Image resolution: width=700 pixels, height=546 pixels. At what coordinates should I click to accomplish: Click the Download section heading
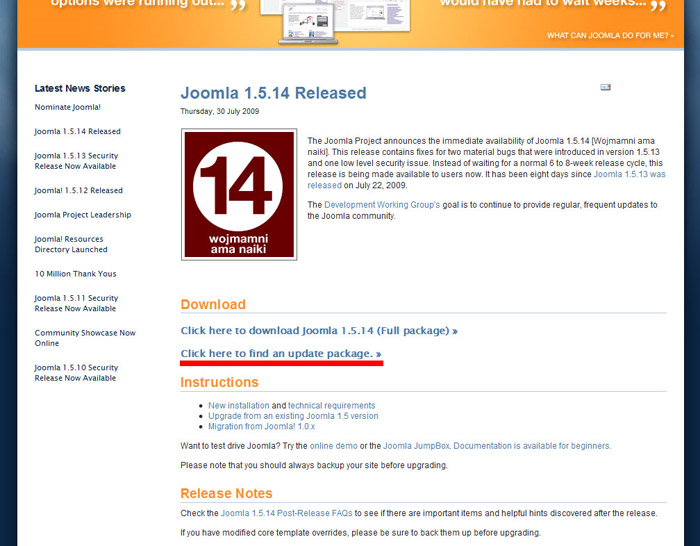pyautogui.click(x=213, y=304)
